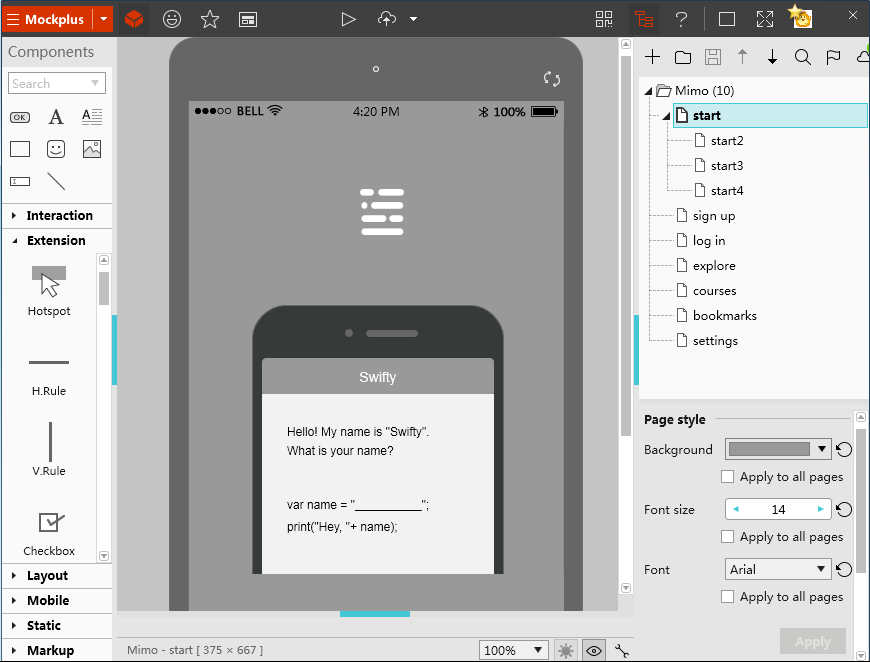870x662 pixels.
Task: Pick the V.Rule extension component
Action: coord(49,449)
